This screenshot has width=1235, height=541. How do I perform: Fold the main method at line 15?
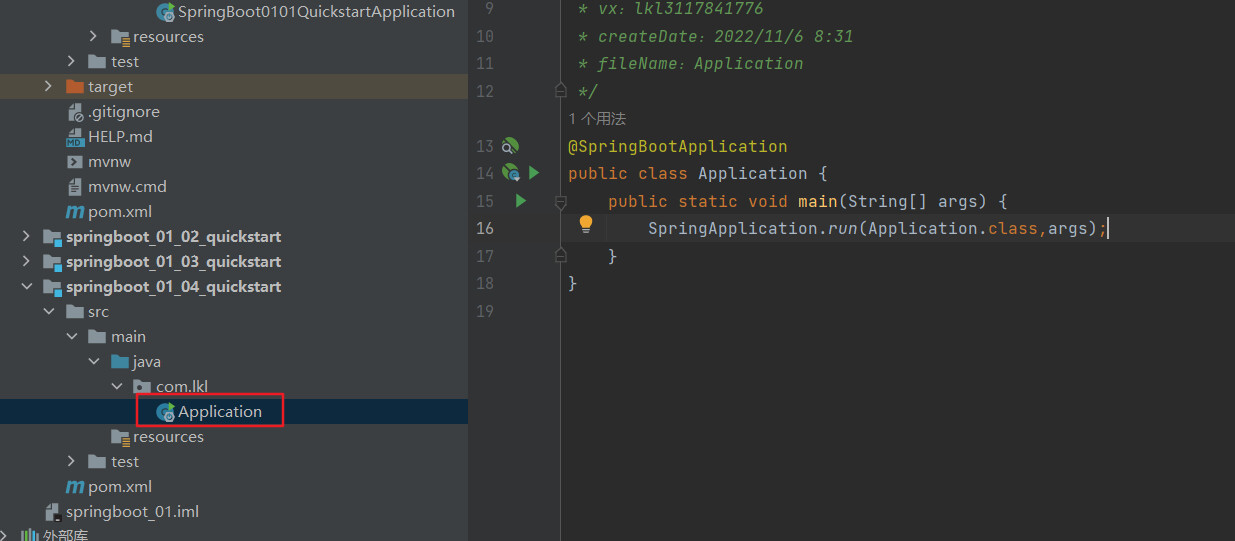pyautogui.click(x=561, y=201)
